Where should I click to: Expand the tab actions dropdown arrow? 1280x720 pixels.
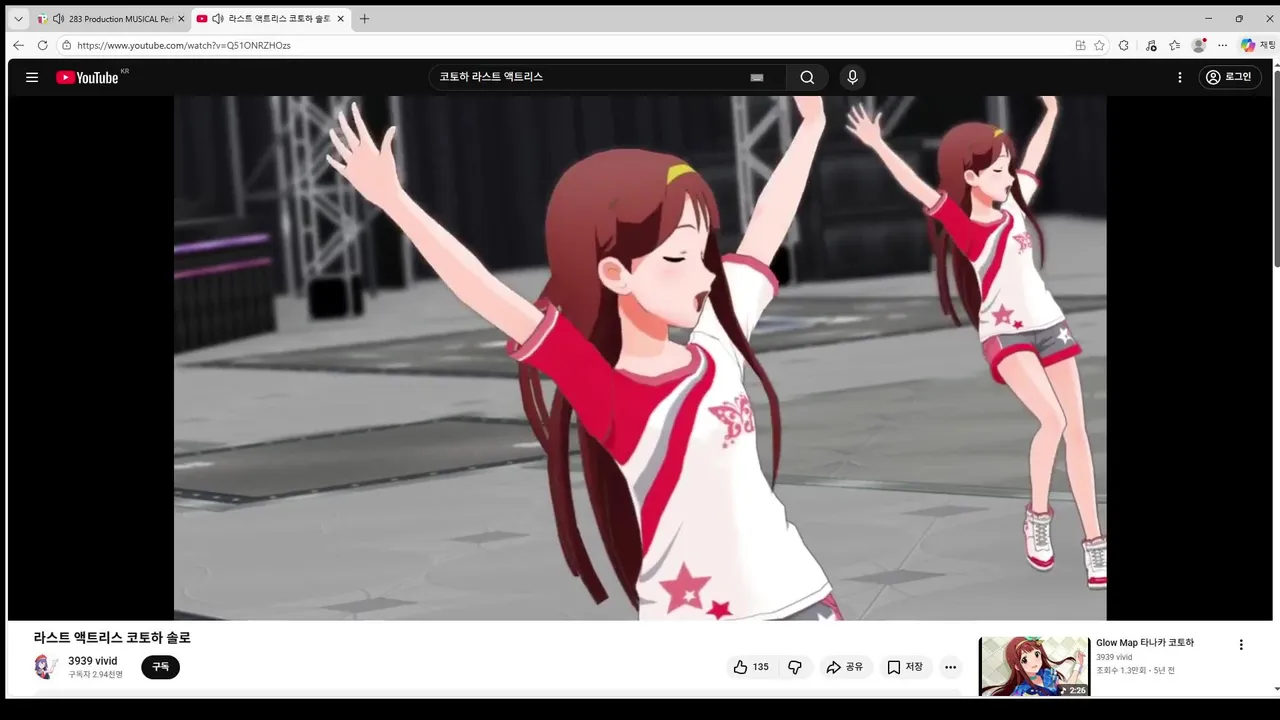pos(18,19)
